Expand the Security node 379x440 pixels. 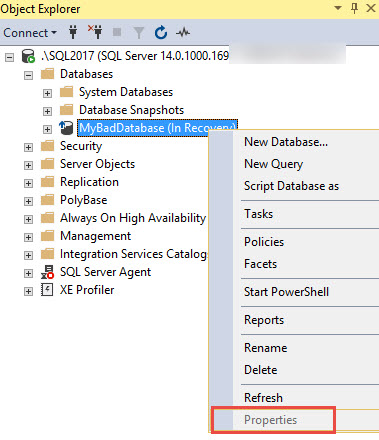28,147
